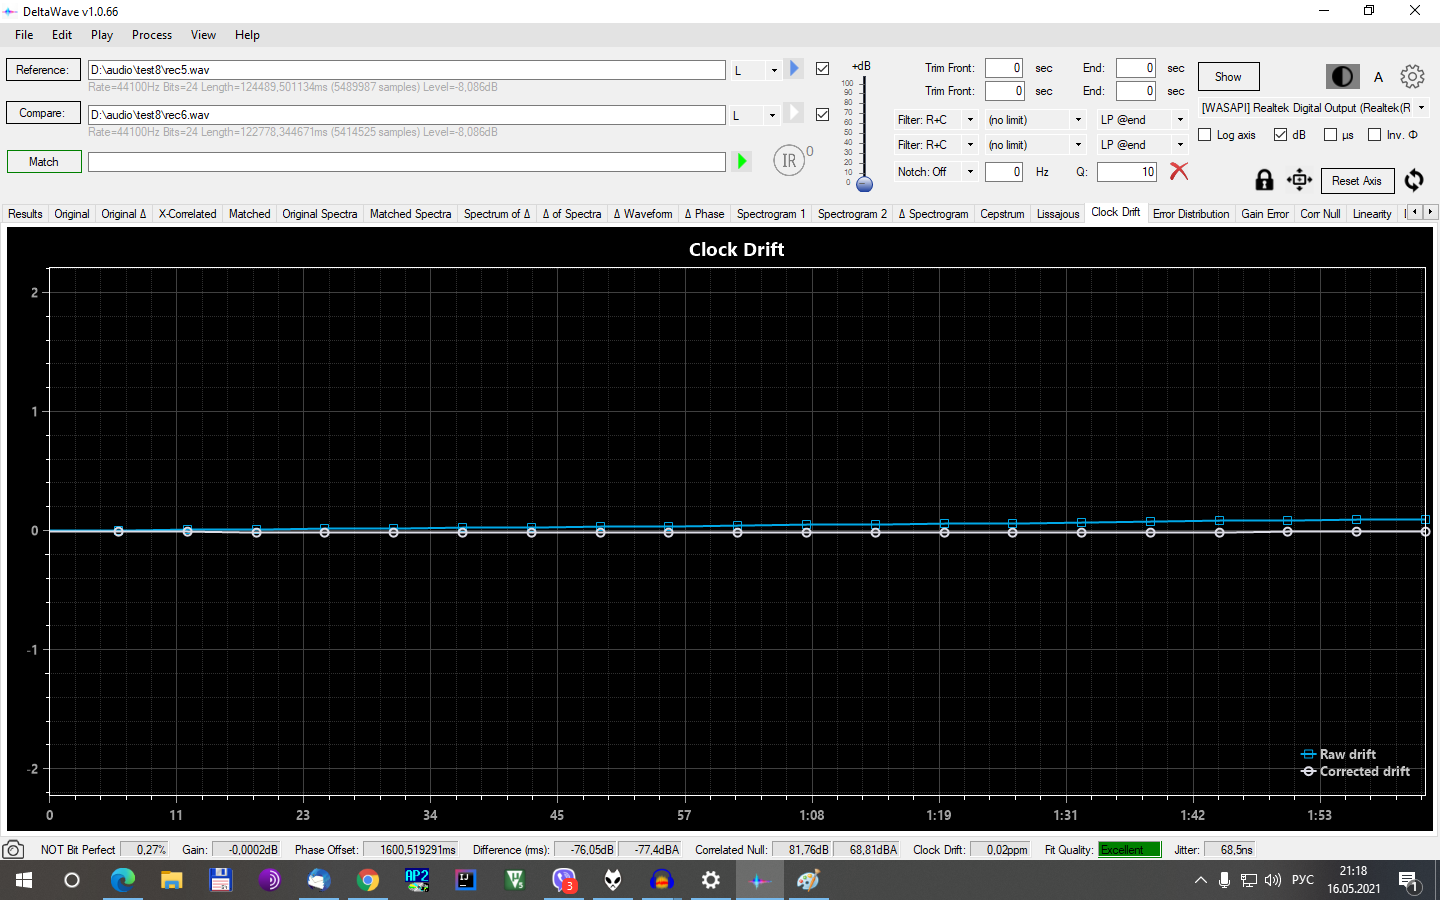The height and width of the screenshot is (900, 1440).
Task: Open the Process menu
Action: click(152, 35)
